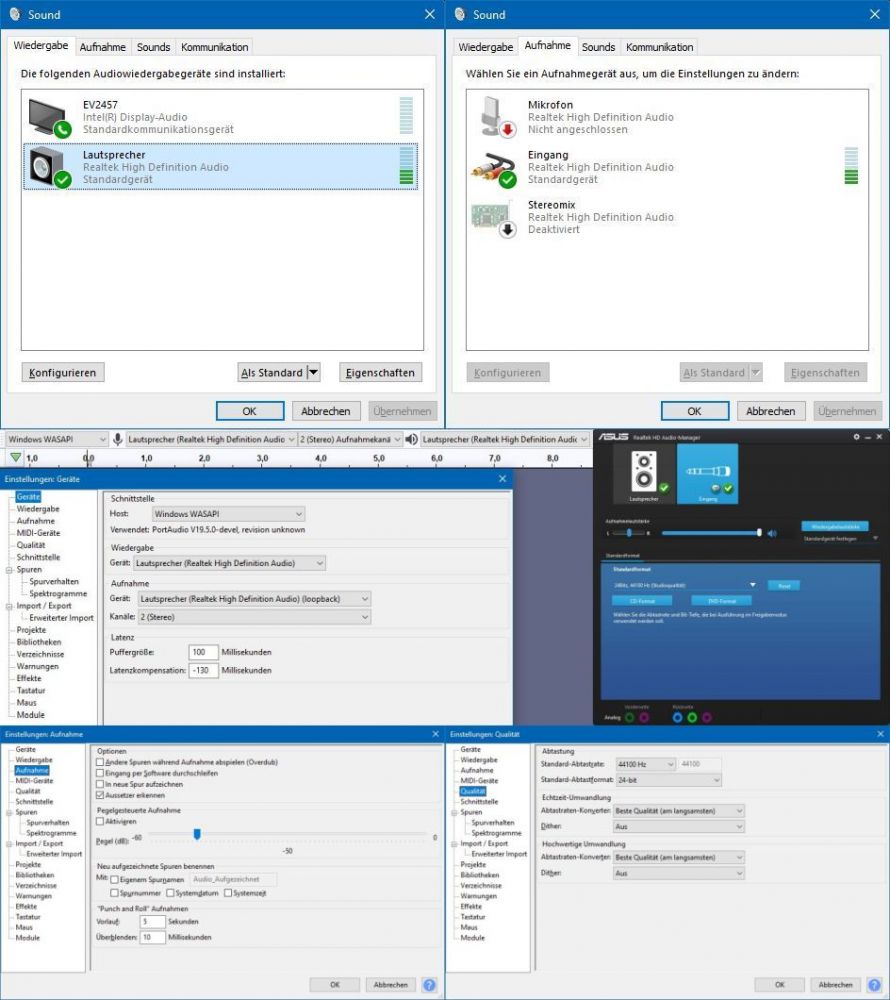Adjust the Pegel (dB) slider handle
The height and width of the screenshot is (1000, 890).
197,834
